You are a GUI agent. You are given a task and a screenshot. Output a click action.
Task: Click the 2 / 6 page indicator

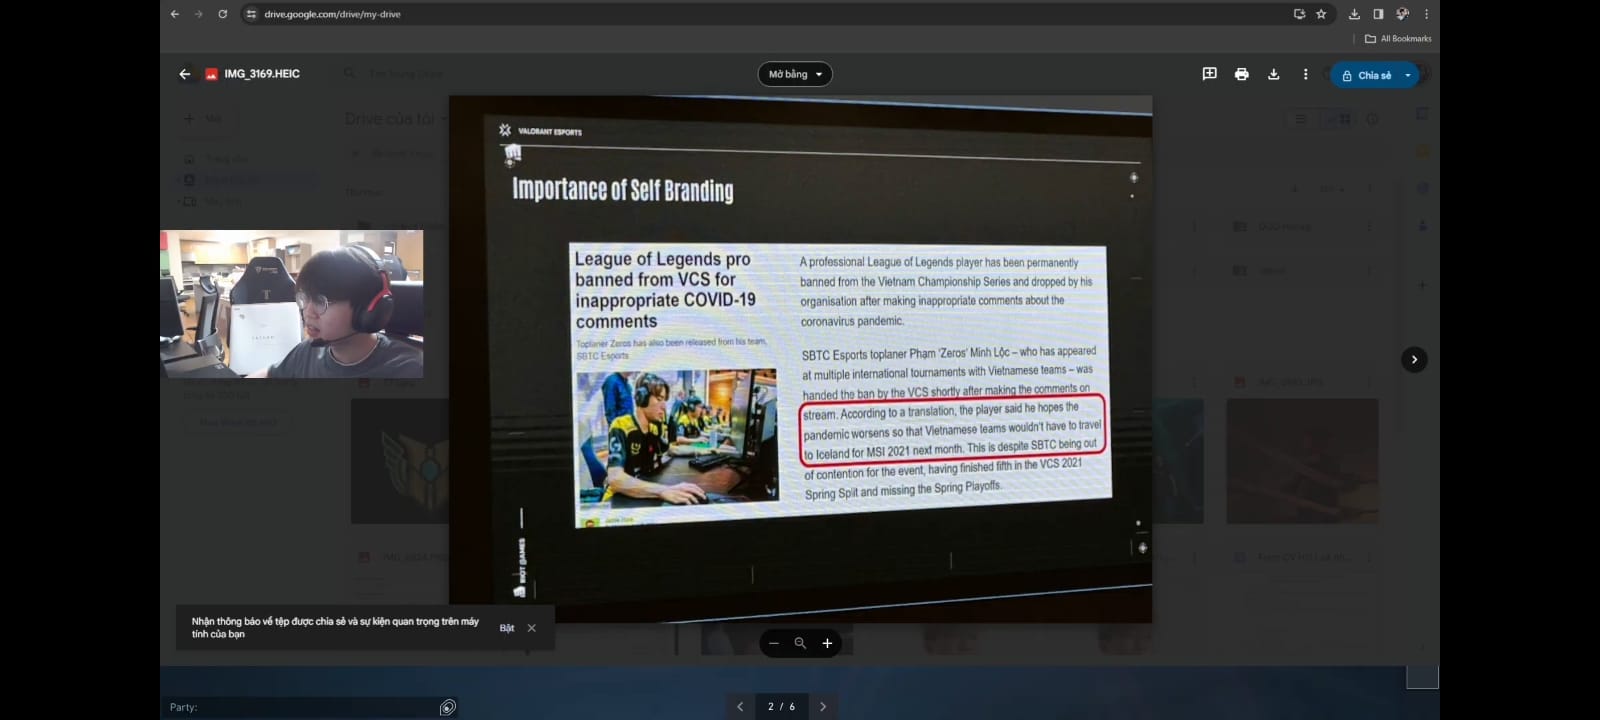click(781, 706)
